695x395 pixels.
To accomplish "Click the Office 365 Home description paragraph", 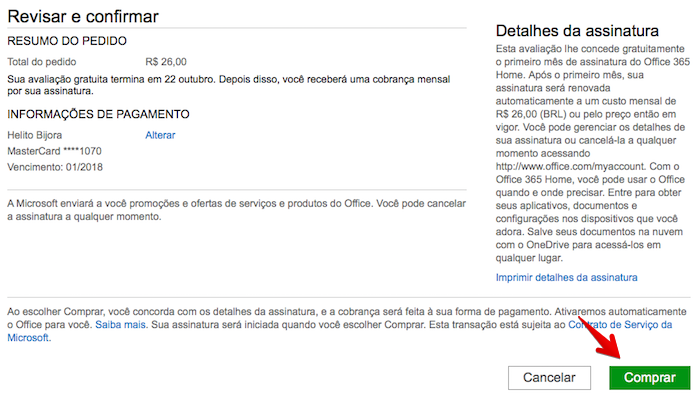I will (592, 153).
